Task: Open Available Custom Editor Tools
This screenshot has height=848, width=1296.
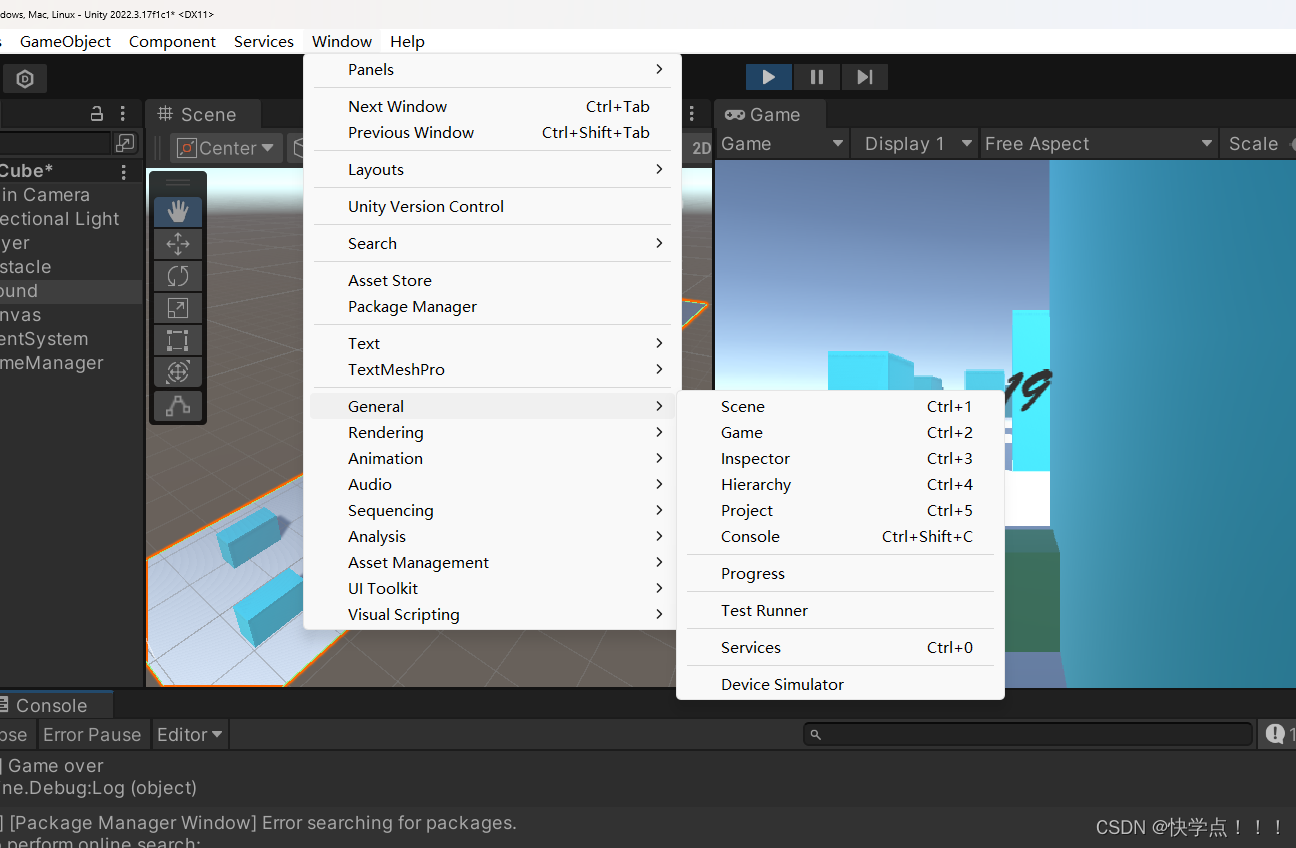Action: click(177, 404)
